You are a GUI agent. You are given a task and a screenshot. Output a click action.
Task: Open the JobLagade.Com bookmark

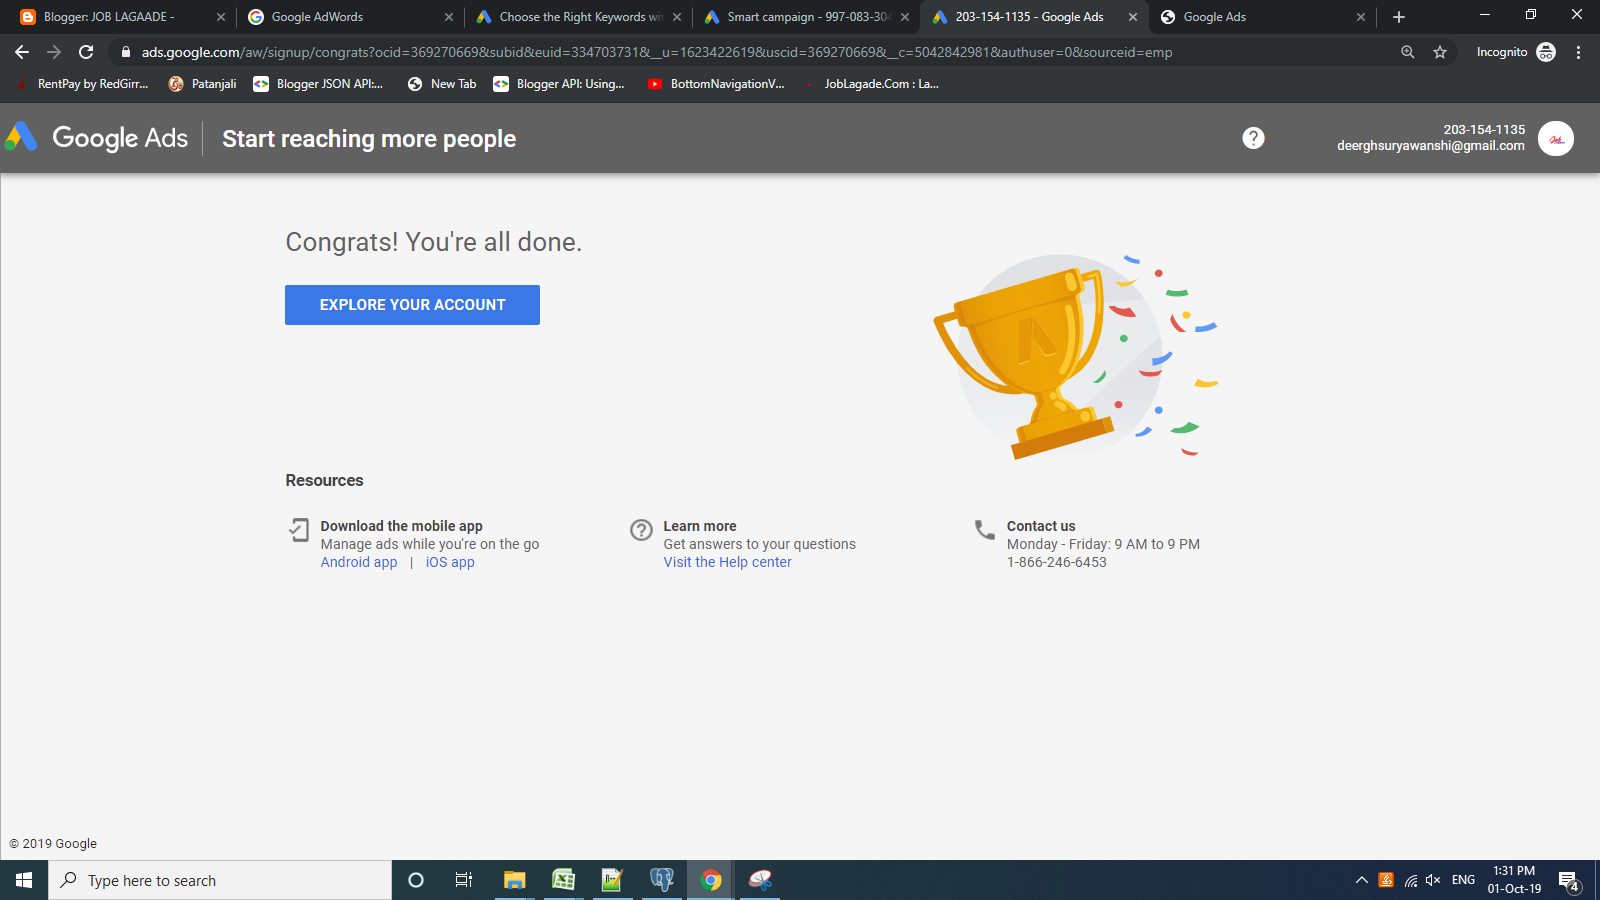pos(870,84)
